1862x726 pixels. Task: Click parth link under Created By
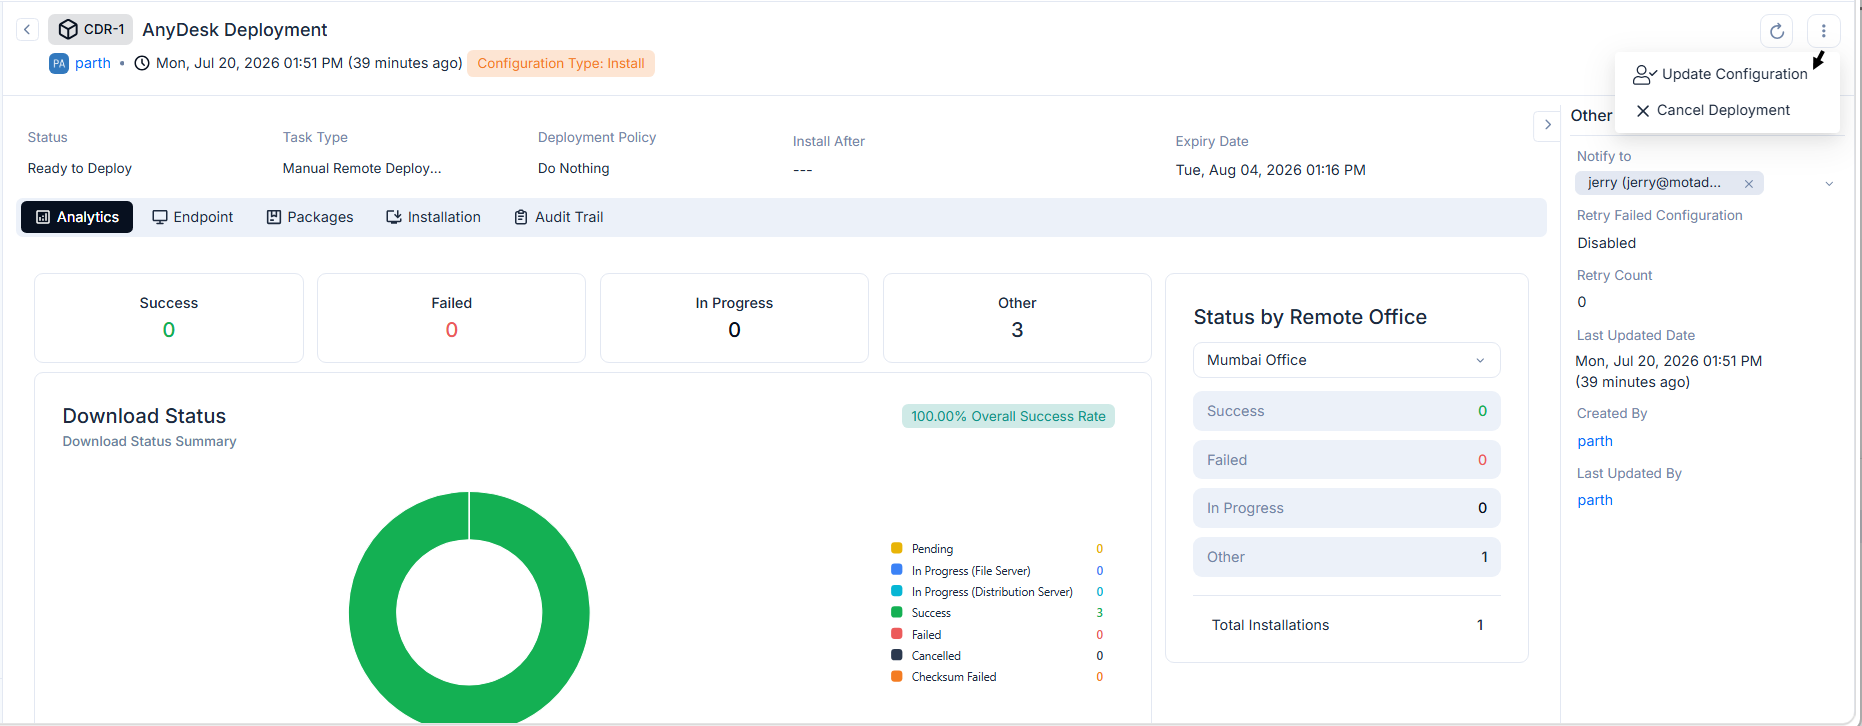tap(1595, 441)
